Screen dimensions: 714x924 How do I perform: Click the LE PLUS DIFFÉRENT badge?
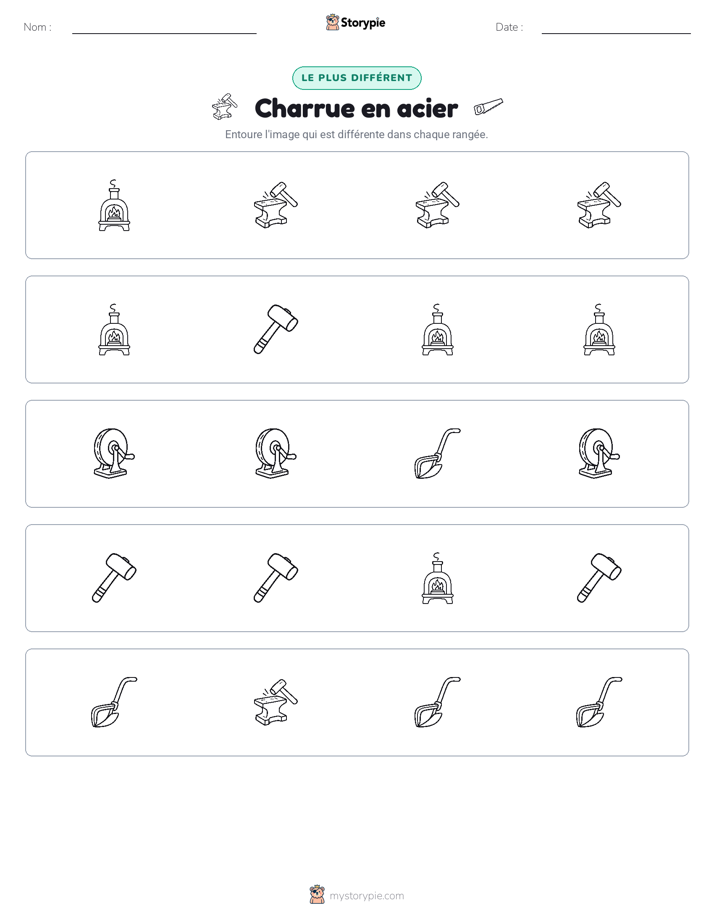point(356,78)
